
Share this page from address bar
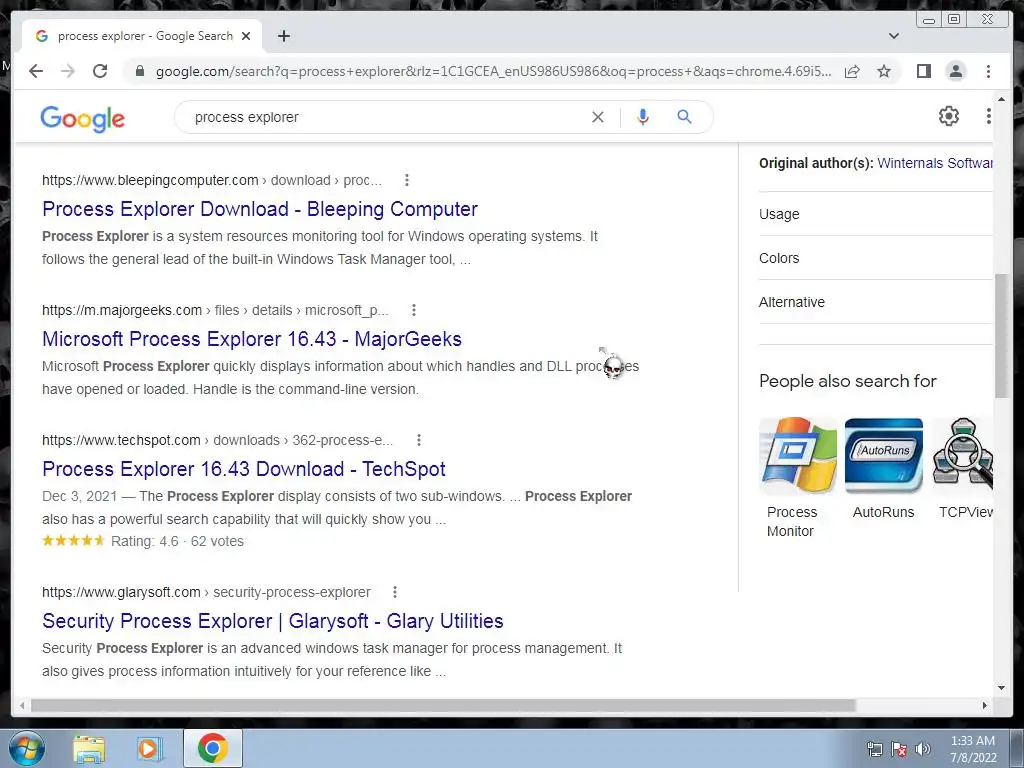[x=852, y=71]
